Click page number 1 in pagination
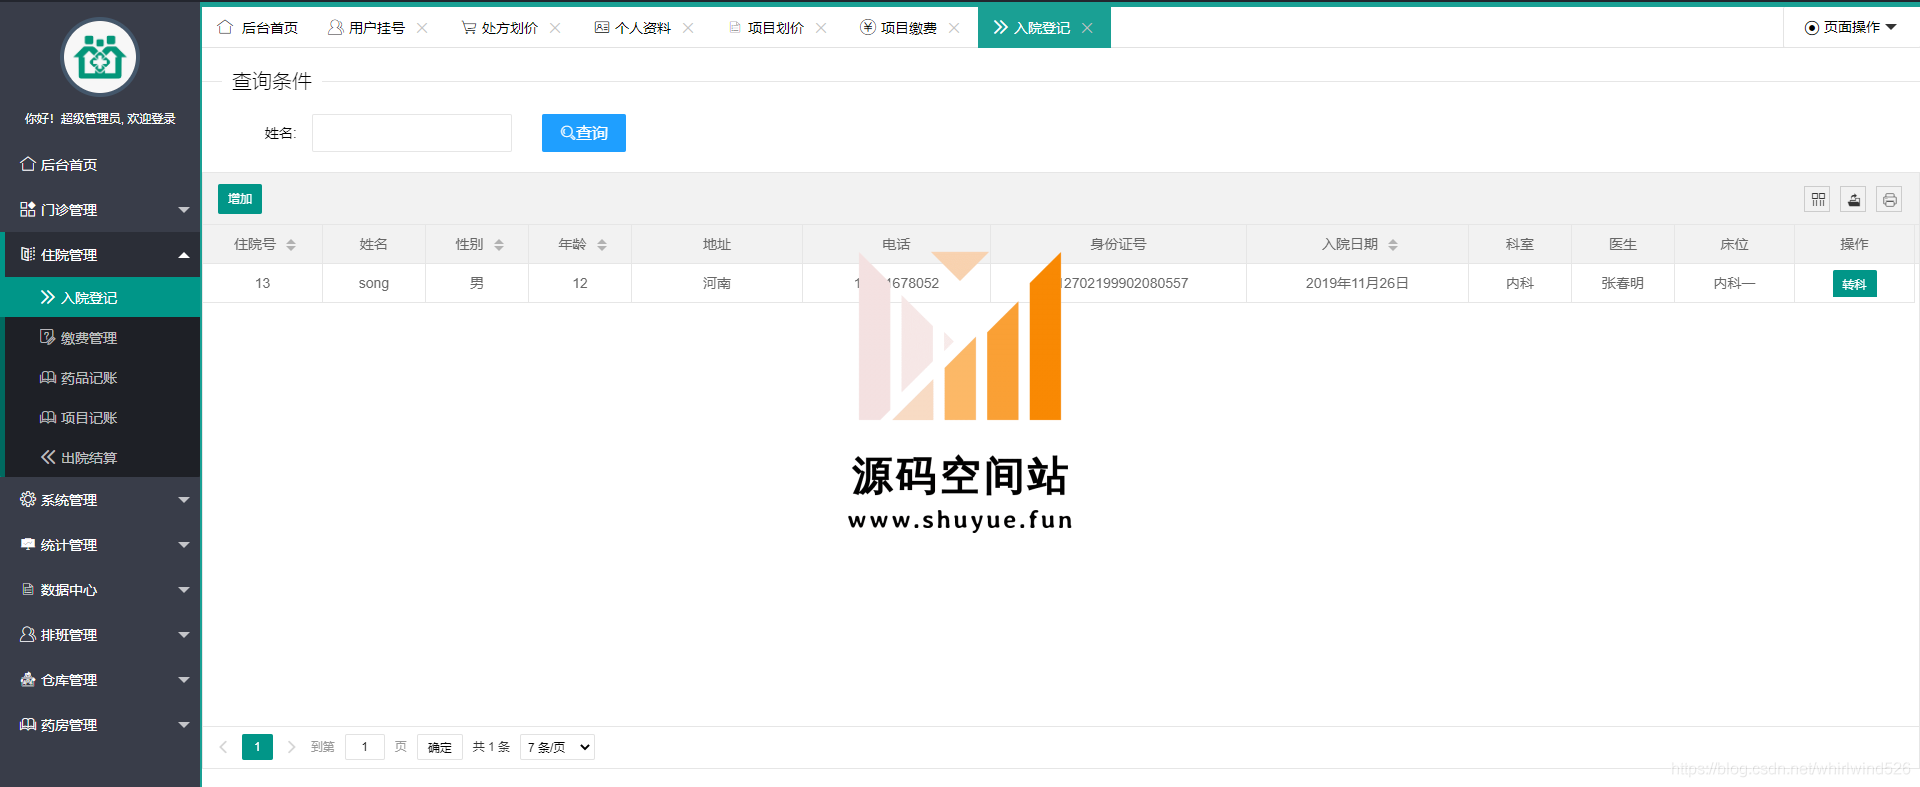The image size is (1920, 787). tap(257, 747)
